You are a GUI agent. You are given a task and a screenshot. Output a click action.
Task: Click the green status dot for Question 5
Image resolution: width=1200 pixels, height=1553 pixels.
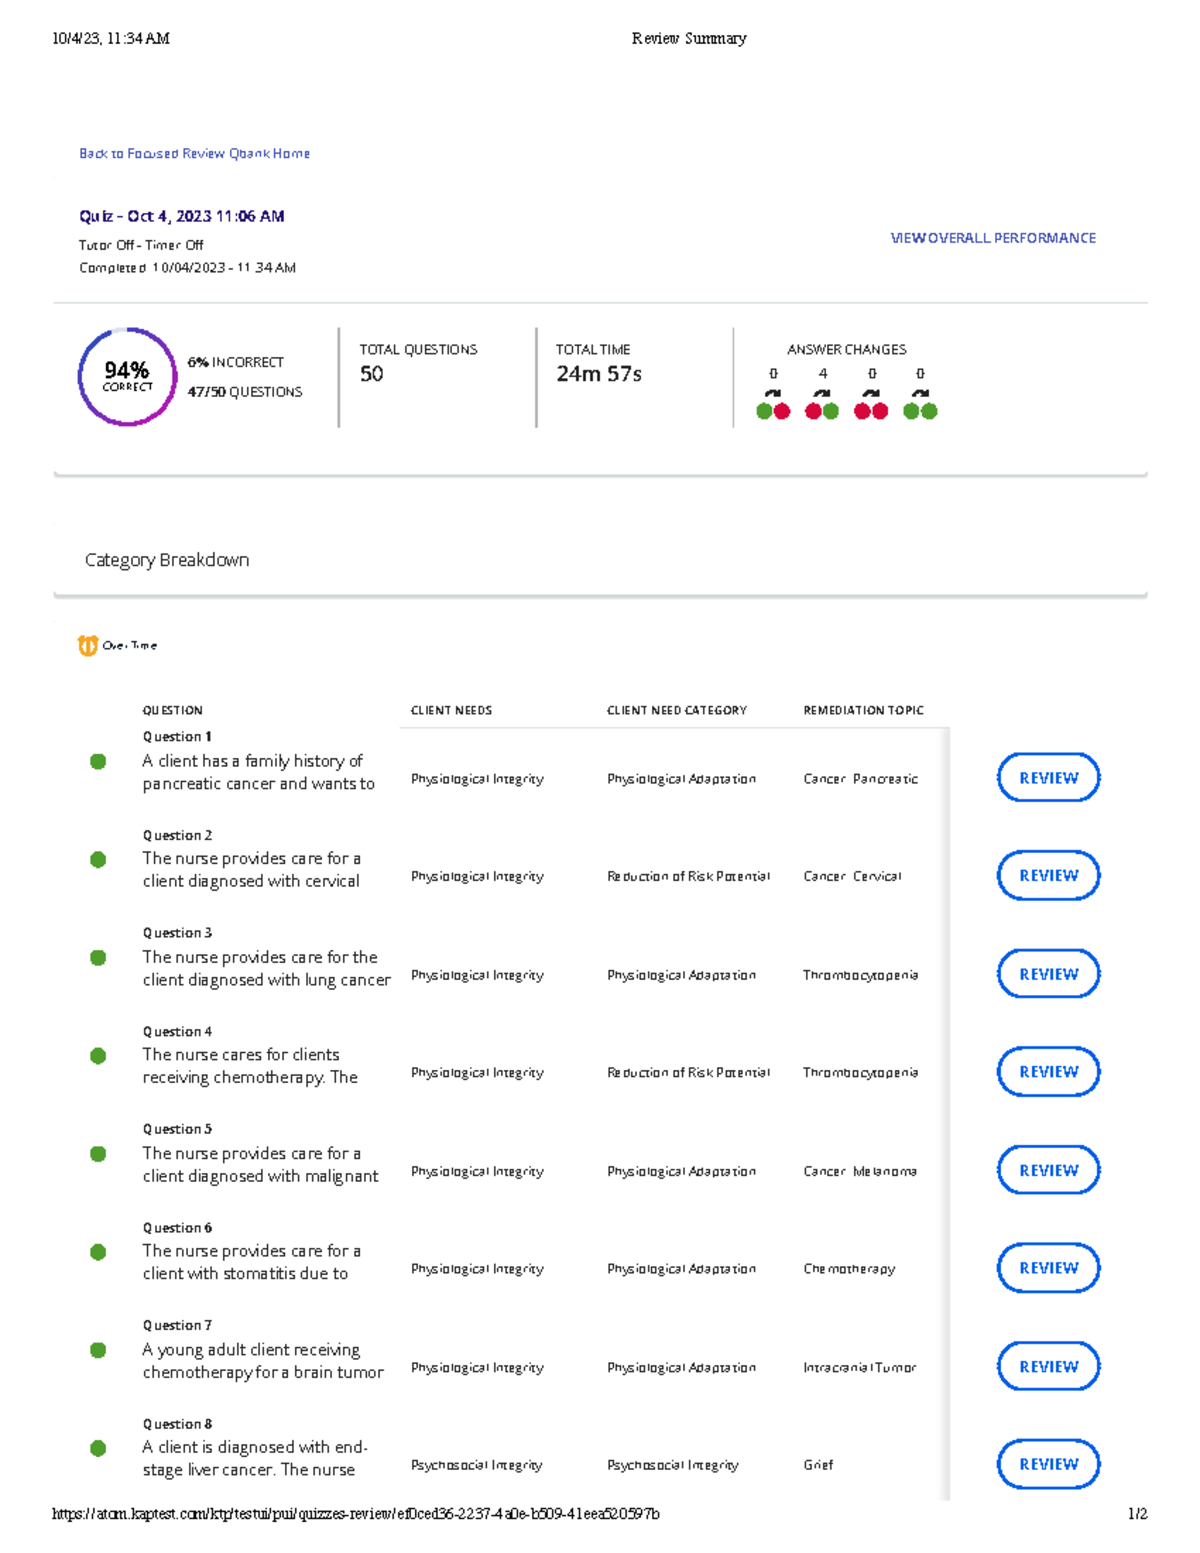(97, 1152)
